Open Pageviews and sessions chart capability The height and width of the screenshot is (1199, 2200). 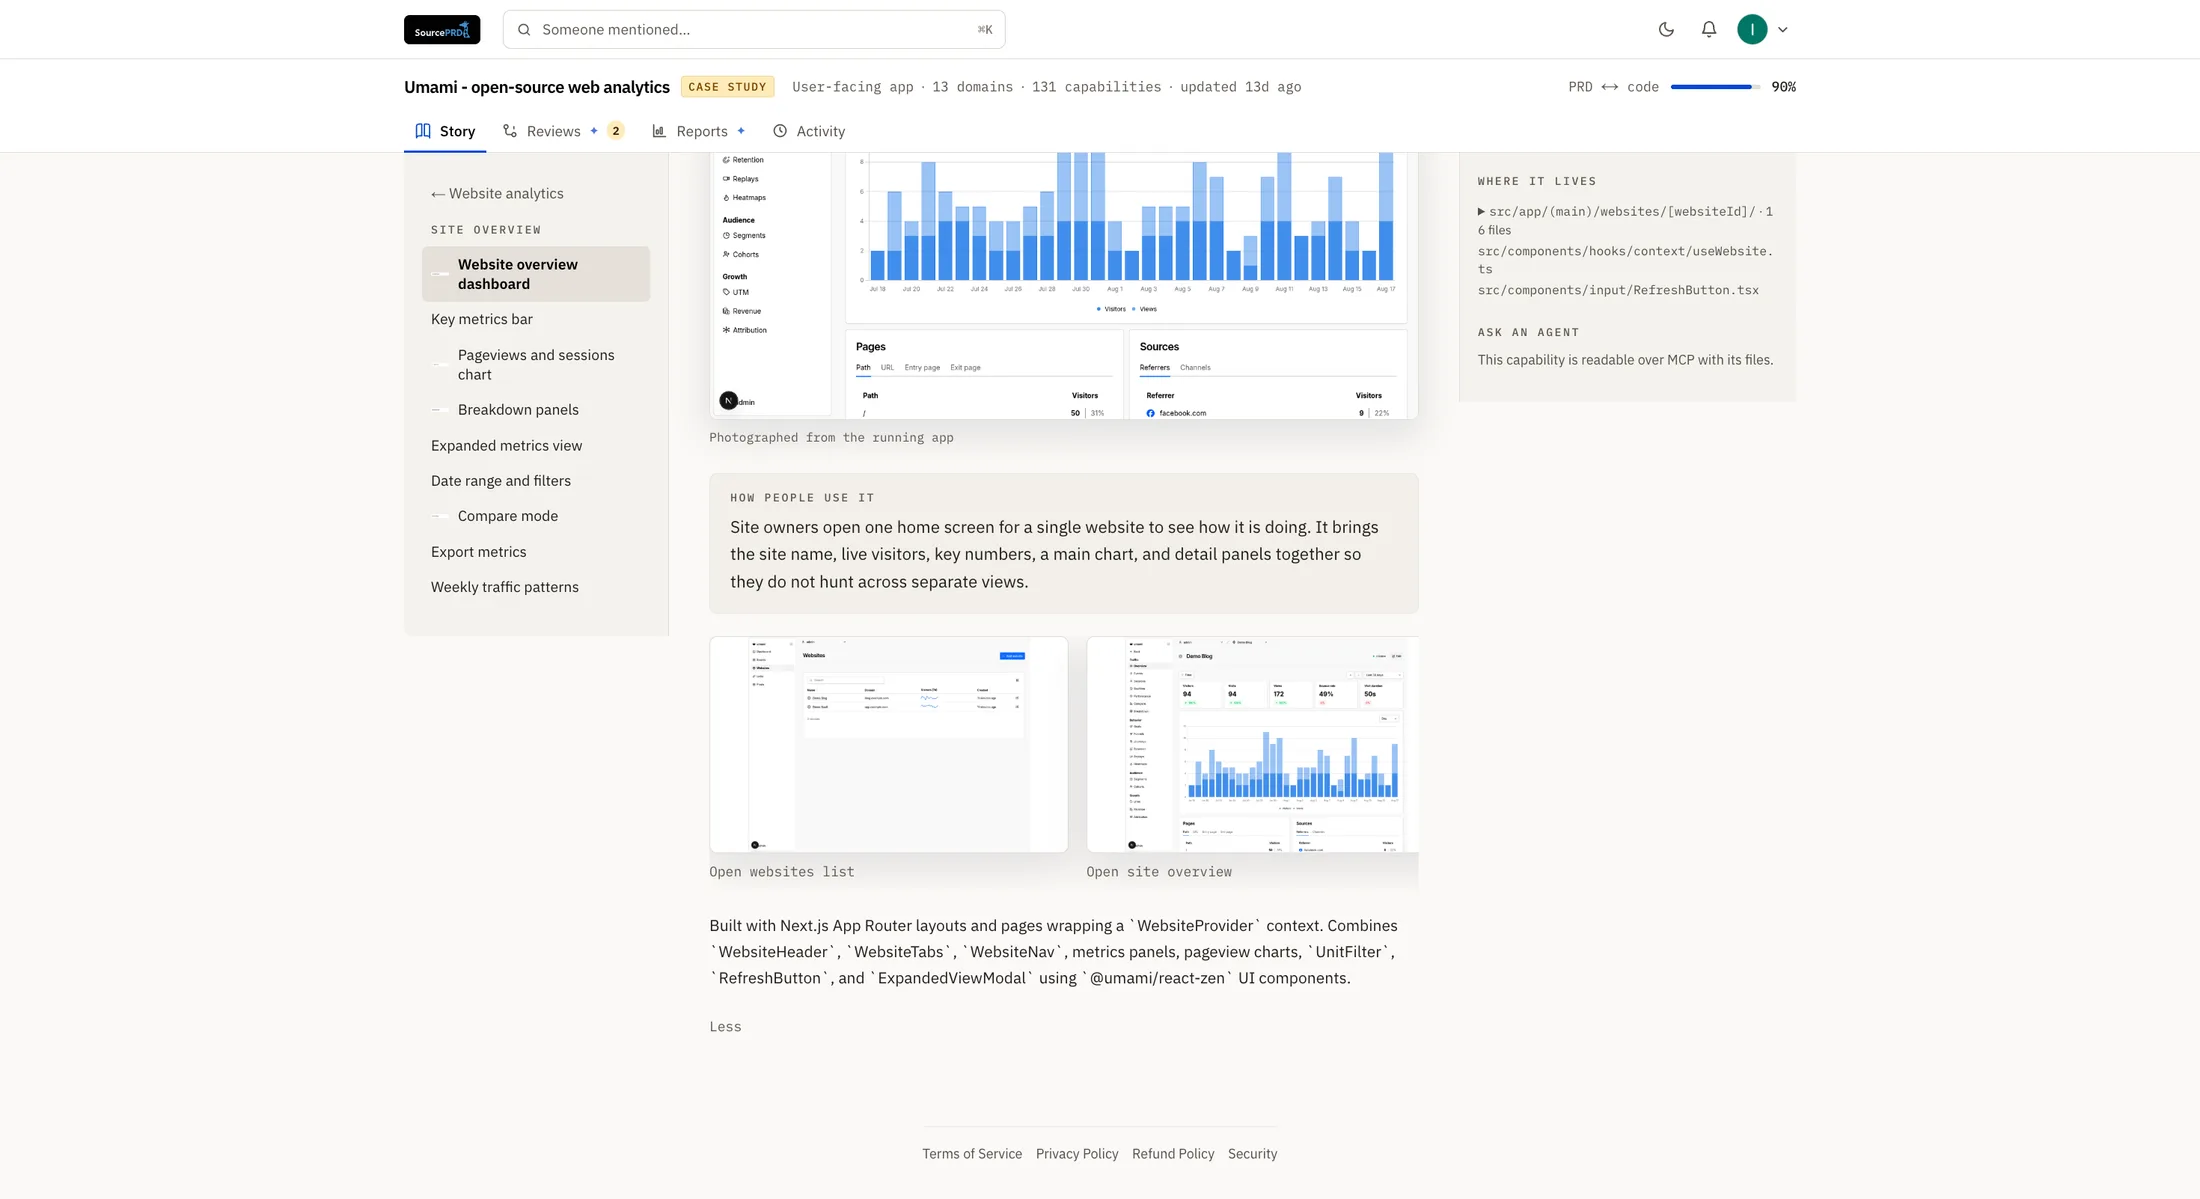tap(536, 365)
